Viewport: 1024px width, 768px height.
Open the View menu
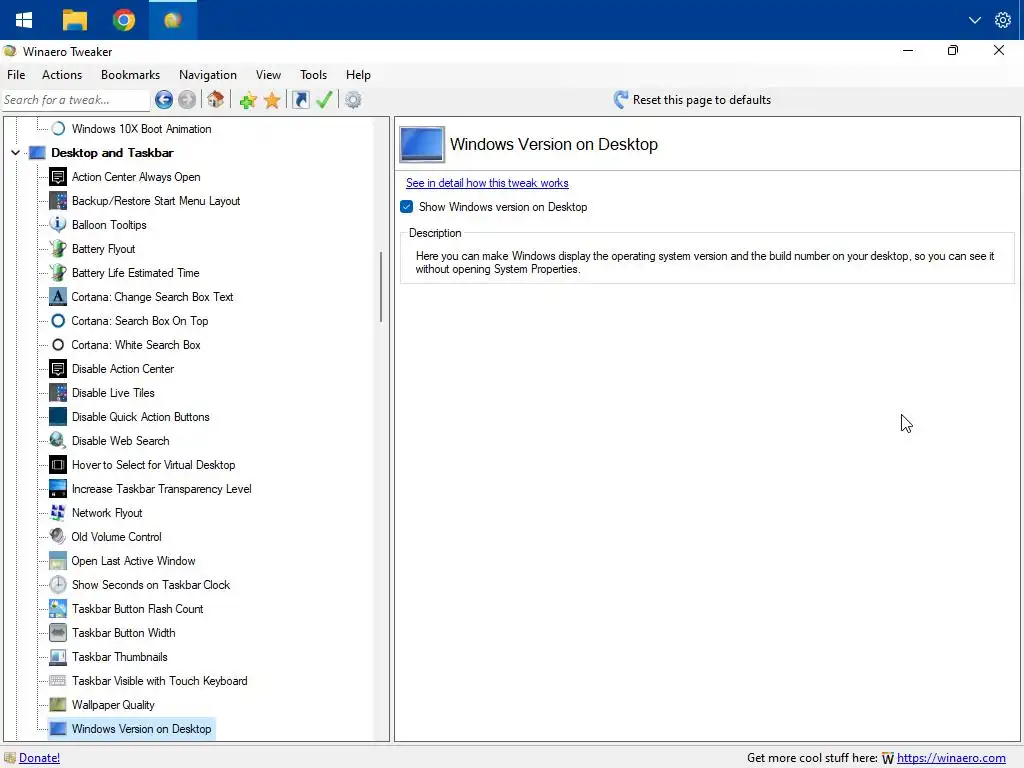[268, 74]
